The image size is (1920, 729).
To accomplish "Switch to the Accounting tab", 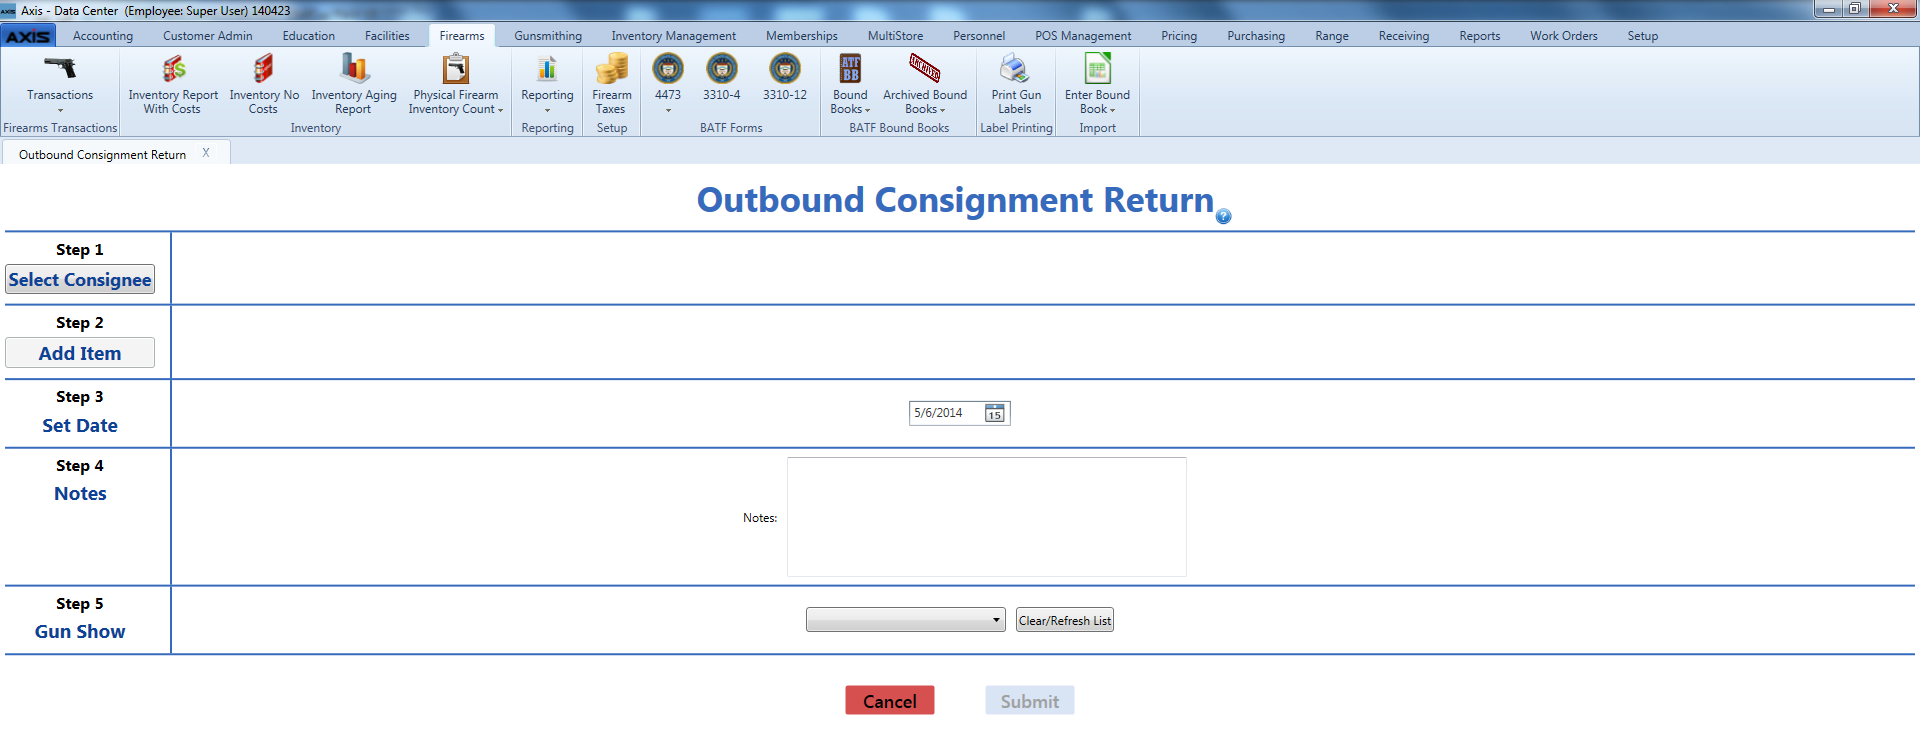I will (103, 36).
